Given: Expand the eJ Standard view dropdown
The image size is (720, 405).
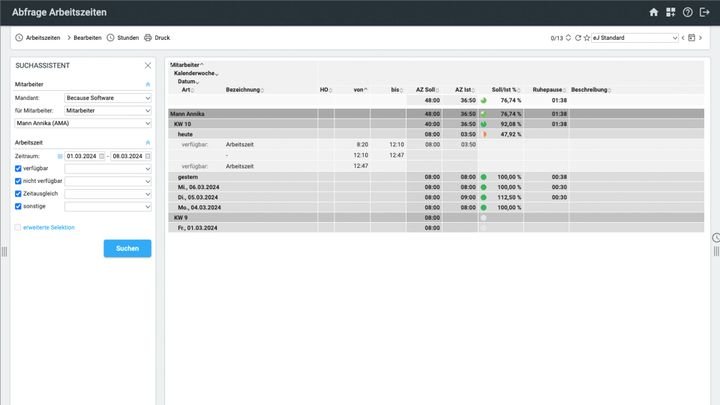Looking at the screenshot, I should click(x=635, y=38).
